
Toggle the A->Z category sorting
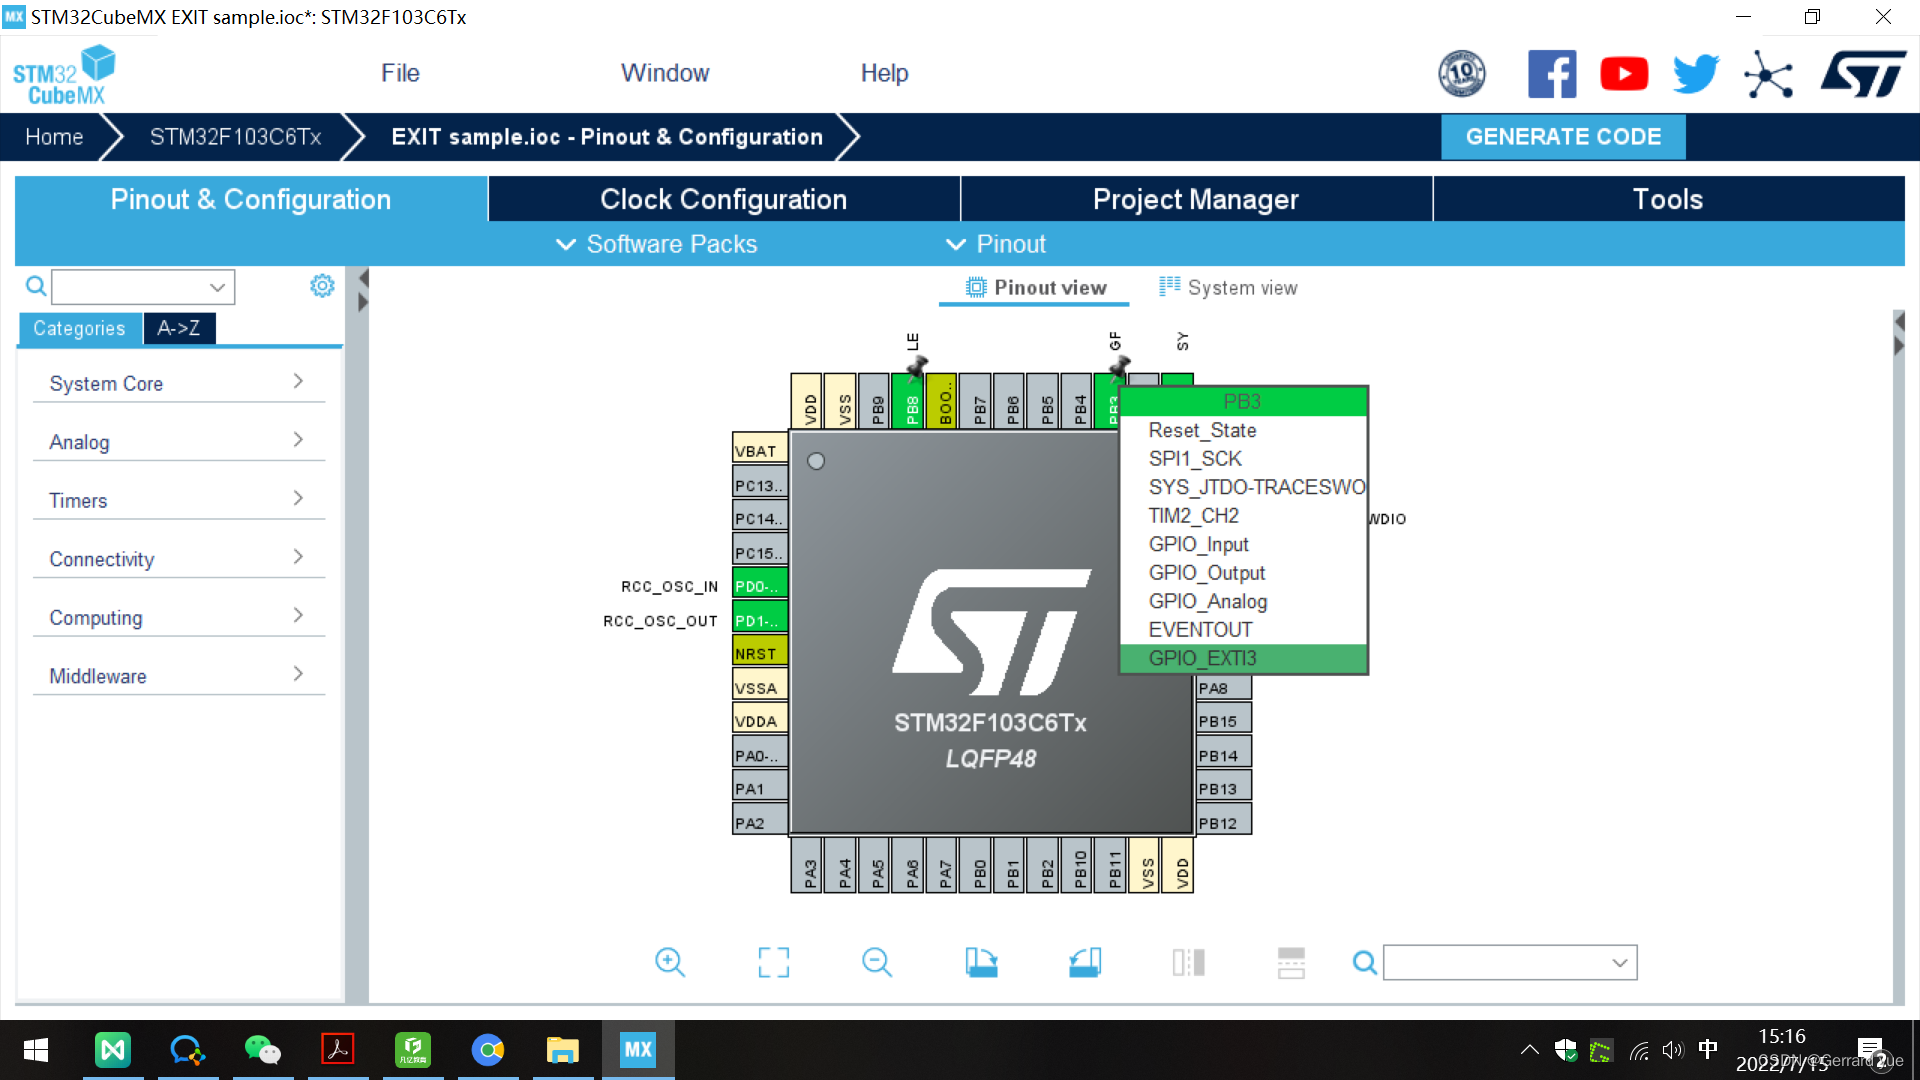(x=178, y=328)
